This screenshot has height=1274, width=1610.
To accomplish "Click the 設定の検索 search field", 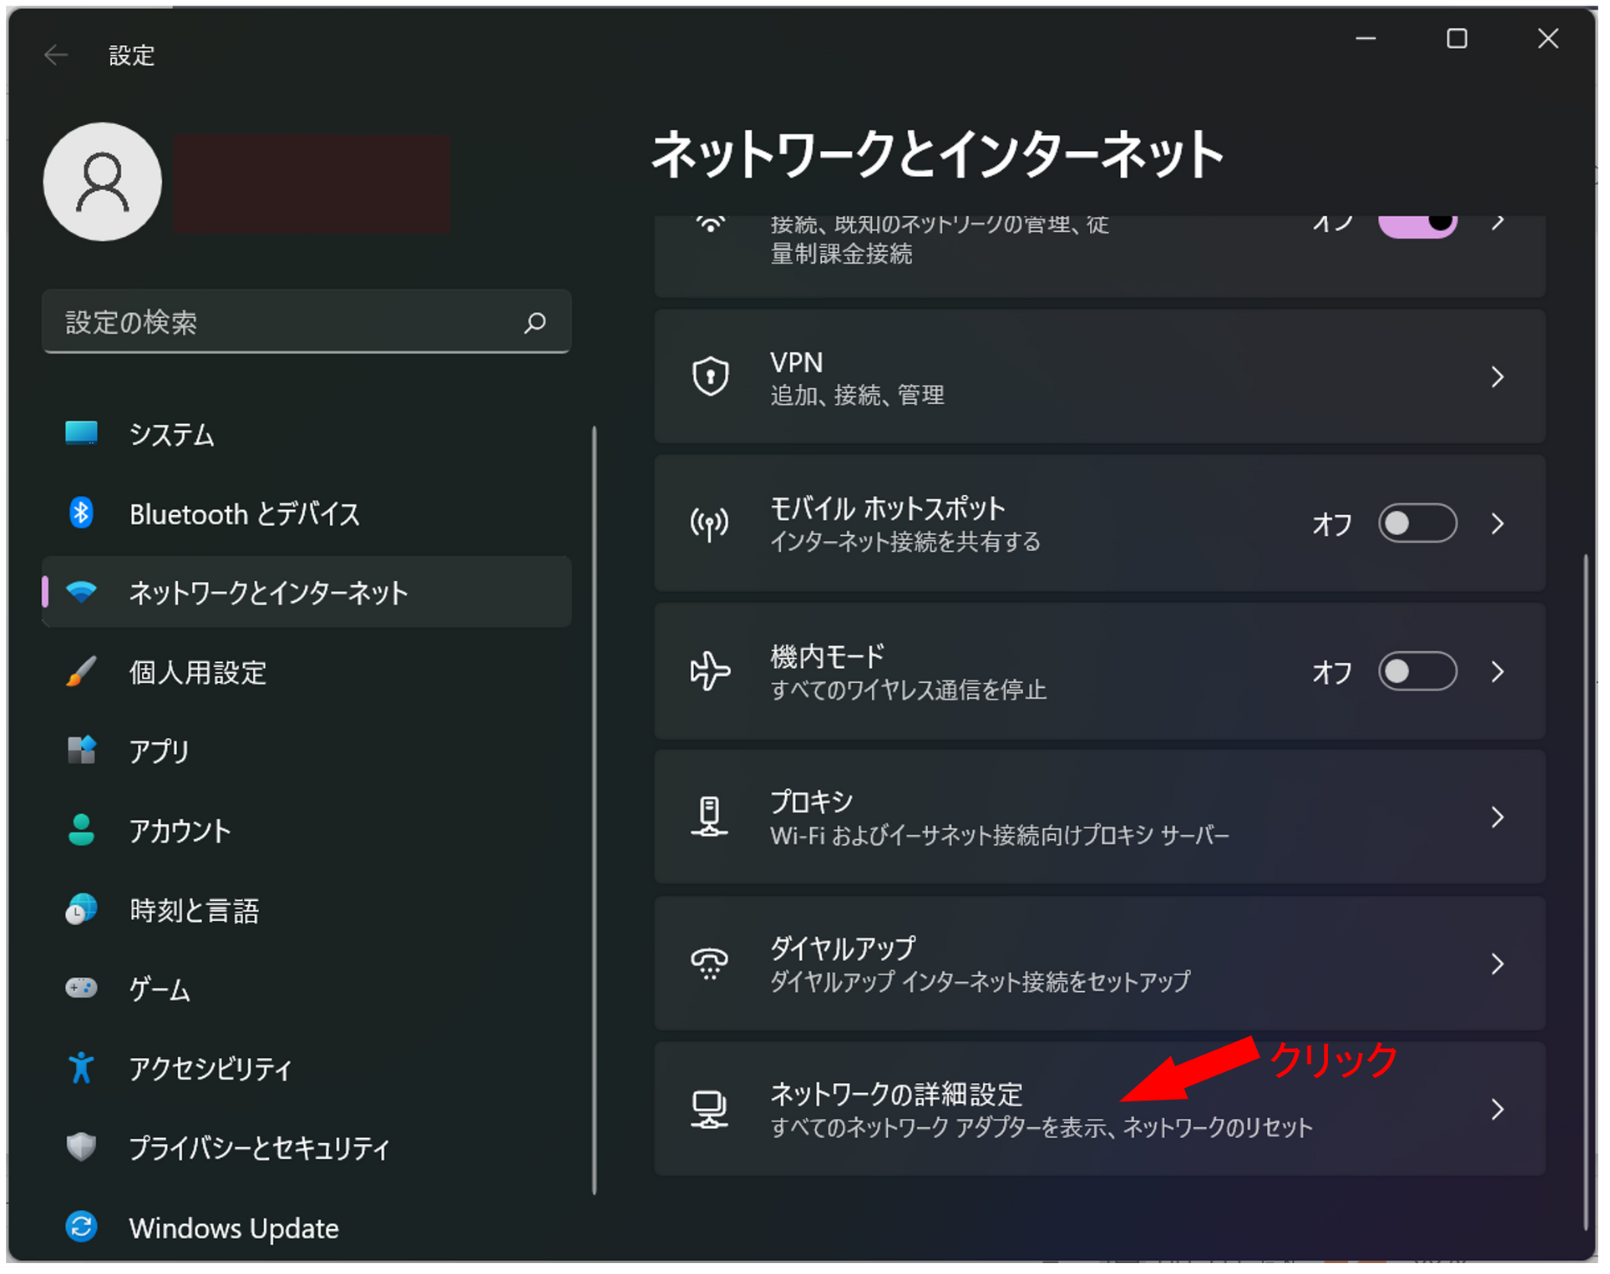I will click(x=285, y=322).
